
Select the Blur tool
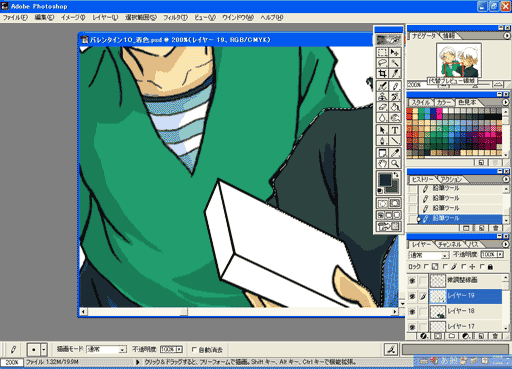(382, 117)
